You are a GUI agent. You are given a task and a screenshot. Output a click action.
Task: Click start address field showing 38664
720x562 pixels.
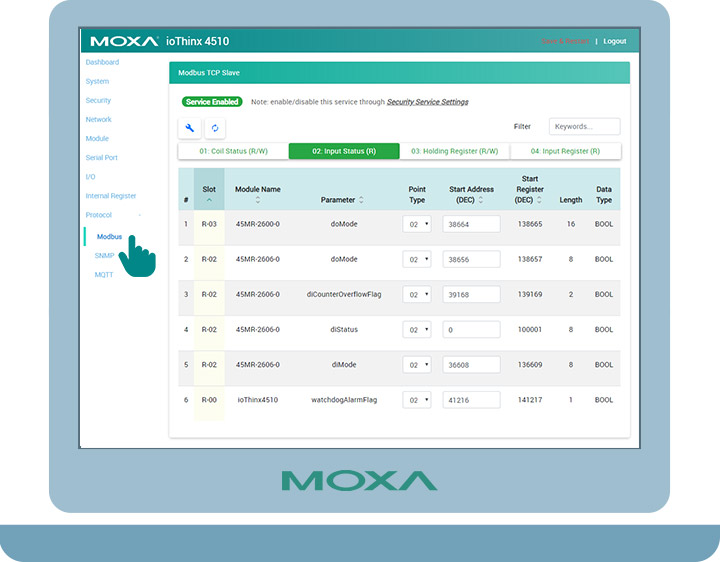[x=472, y=224]
